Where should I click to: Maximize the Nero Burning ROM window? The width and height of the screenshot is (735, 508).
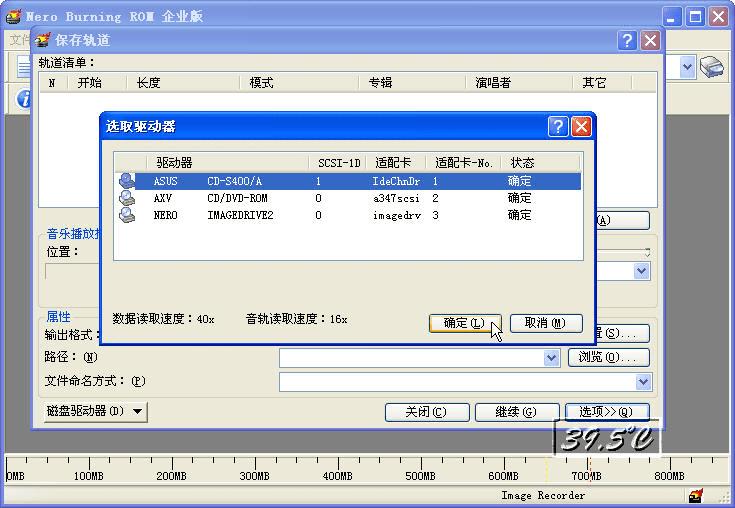pyautogui.click(x=696, y=17)
